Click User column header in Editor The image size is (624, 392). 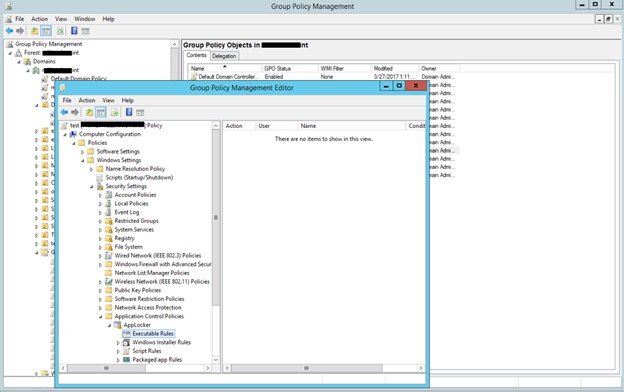(277, 126)
